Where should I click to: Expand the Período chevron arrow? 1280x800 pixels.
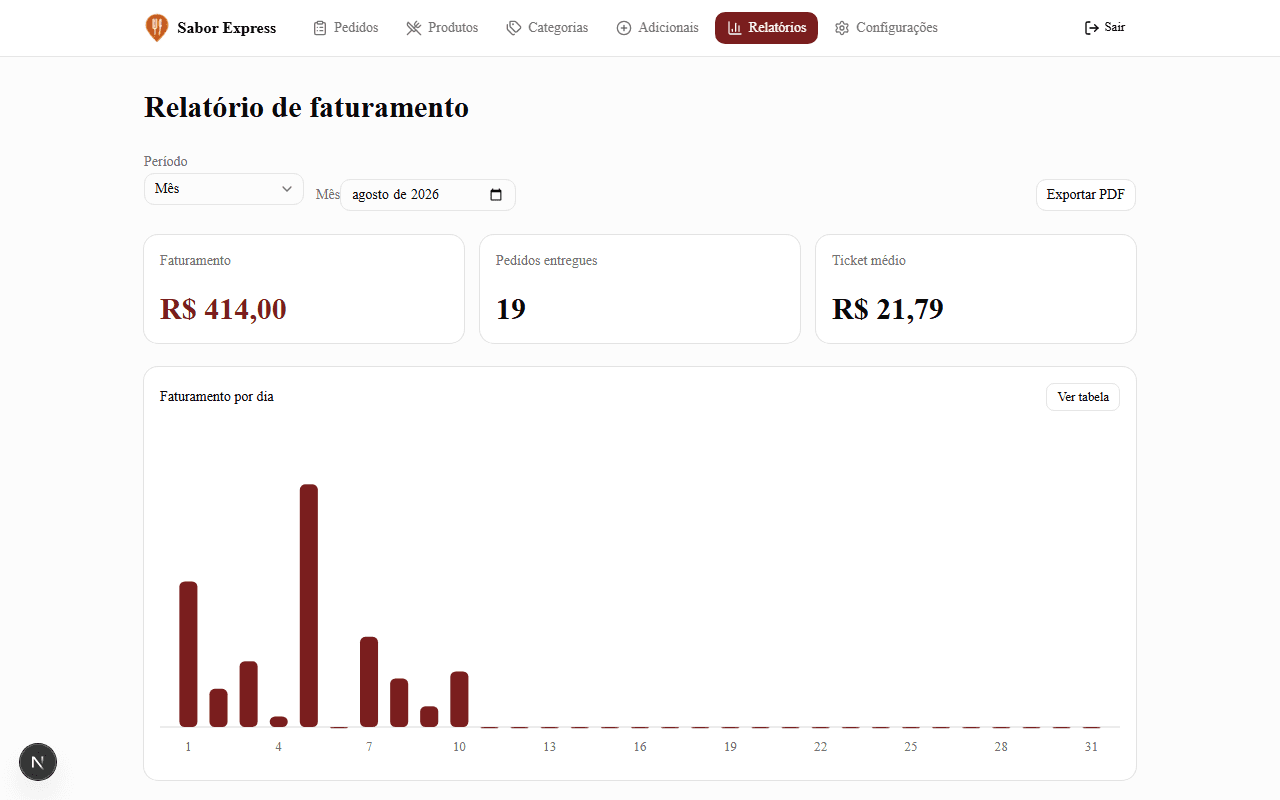click(x=287, y=189)
